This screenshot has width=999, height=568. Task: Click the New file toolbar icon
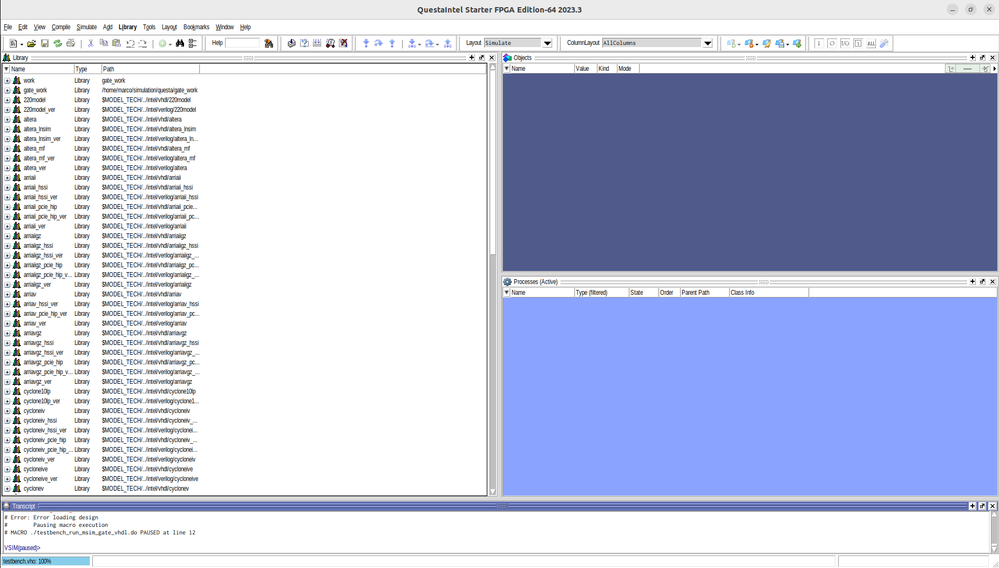pyautogui.click(x=13, y=43)
